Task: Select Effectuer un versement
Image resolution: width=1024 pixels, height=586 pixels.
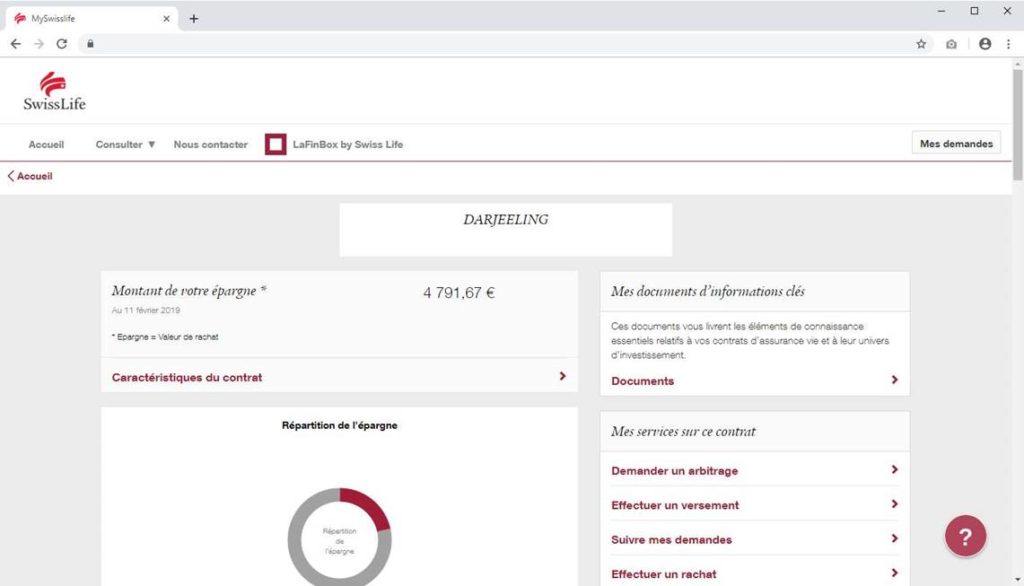Action: pos(675,505)
